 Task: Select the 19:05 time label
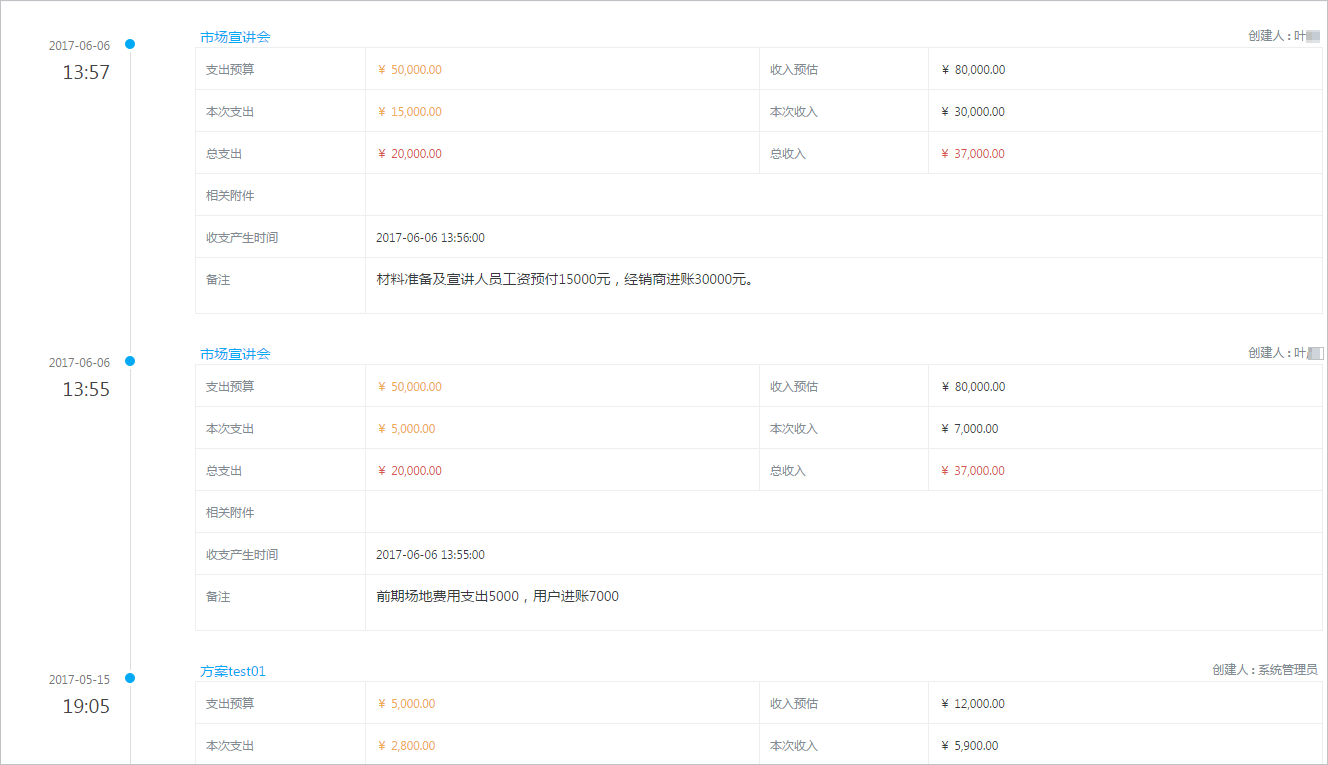86,706
